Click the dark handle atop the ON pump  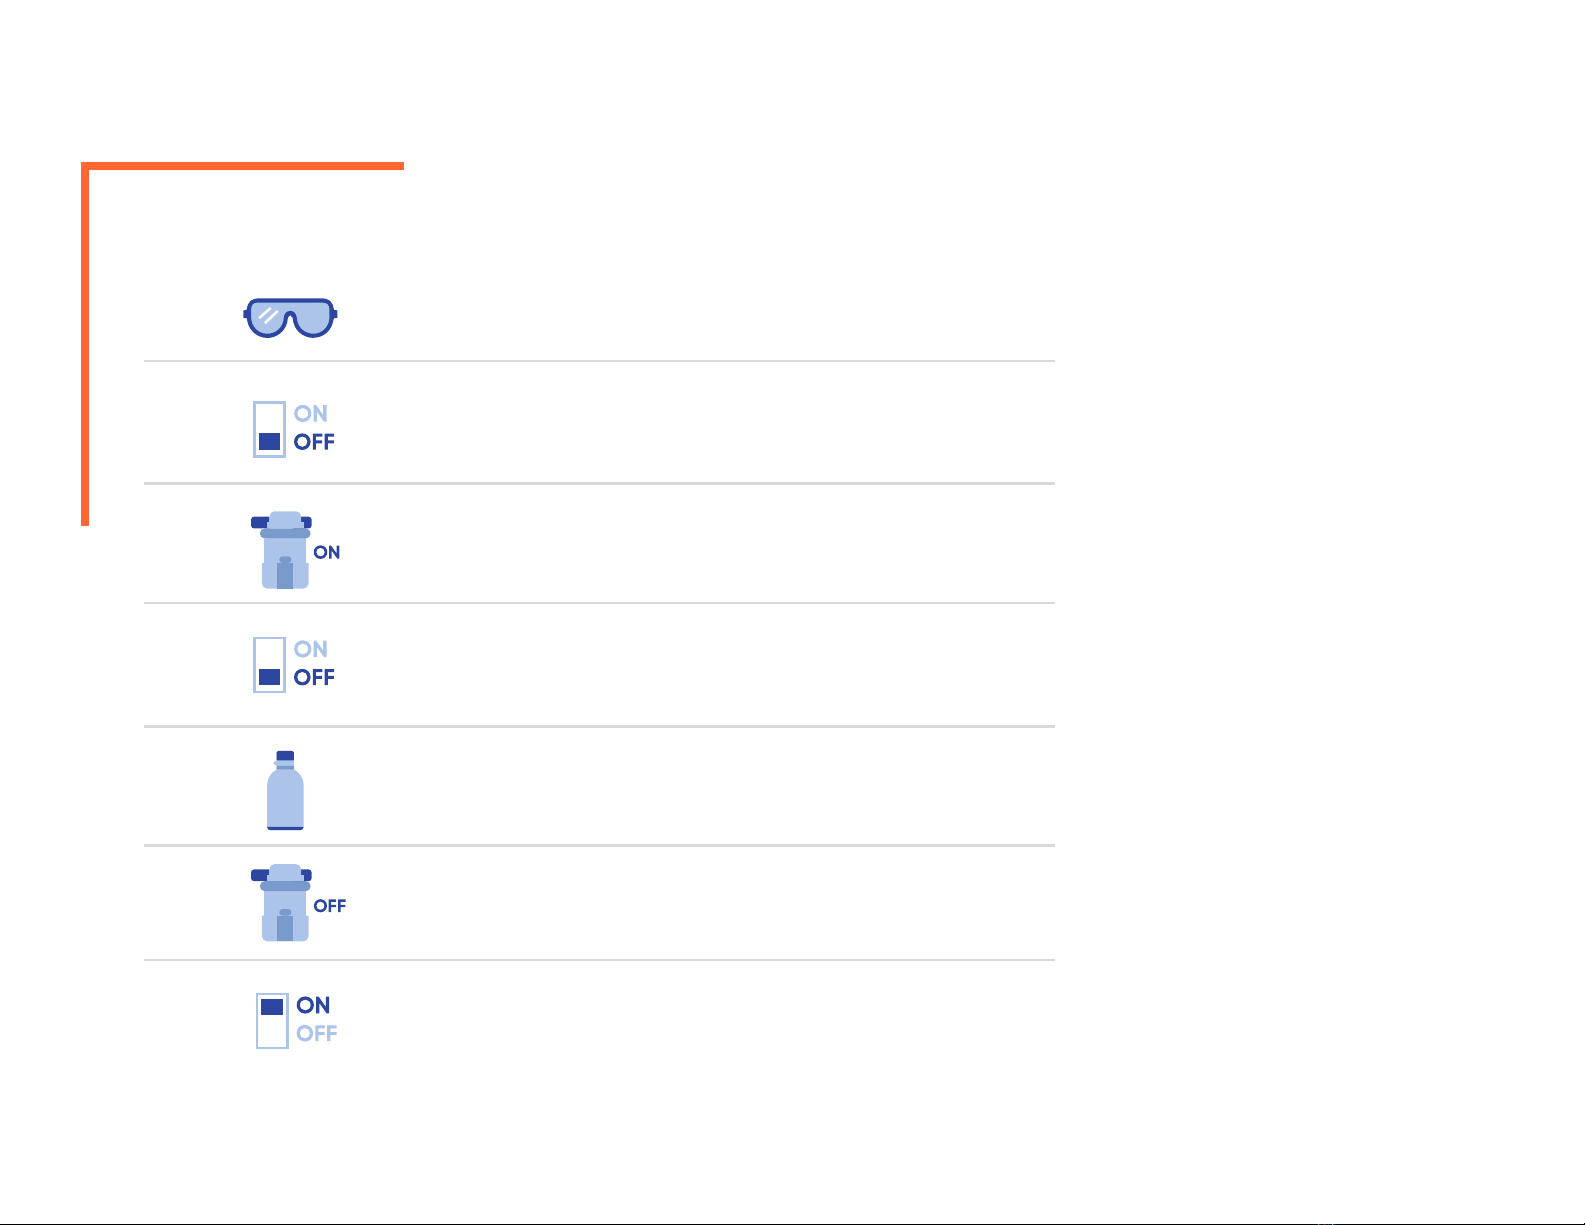pos(282,522)
